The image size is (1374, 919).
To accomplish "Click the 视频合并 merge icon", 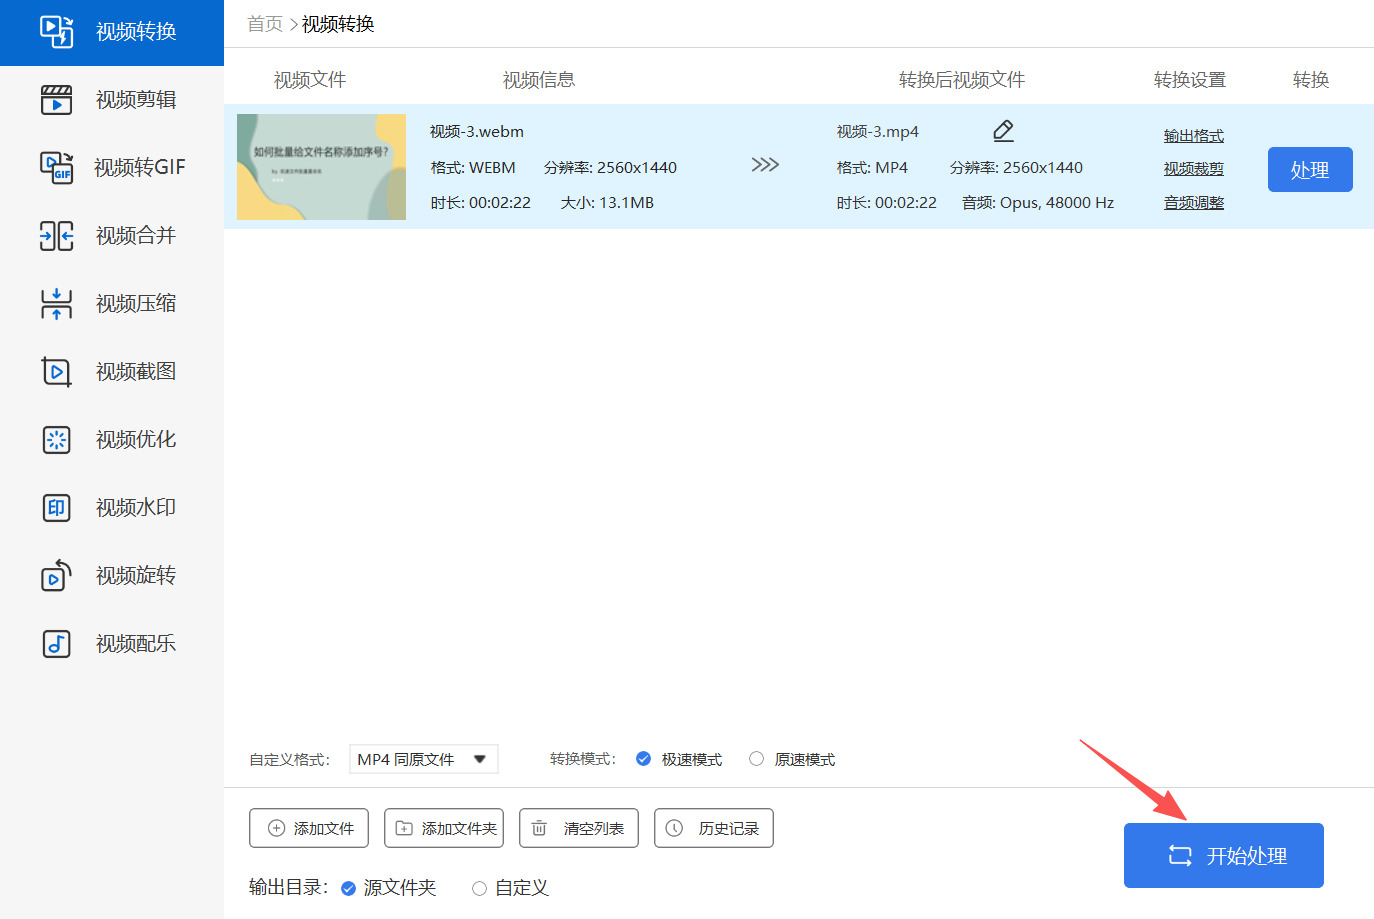I will coord(57,236).
